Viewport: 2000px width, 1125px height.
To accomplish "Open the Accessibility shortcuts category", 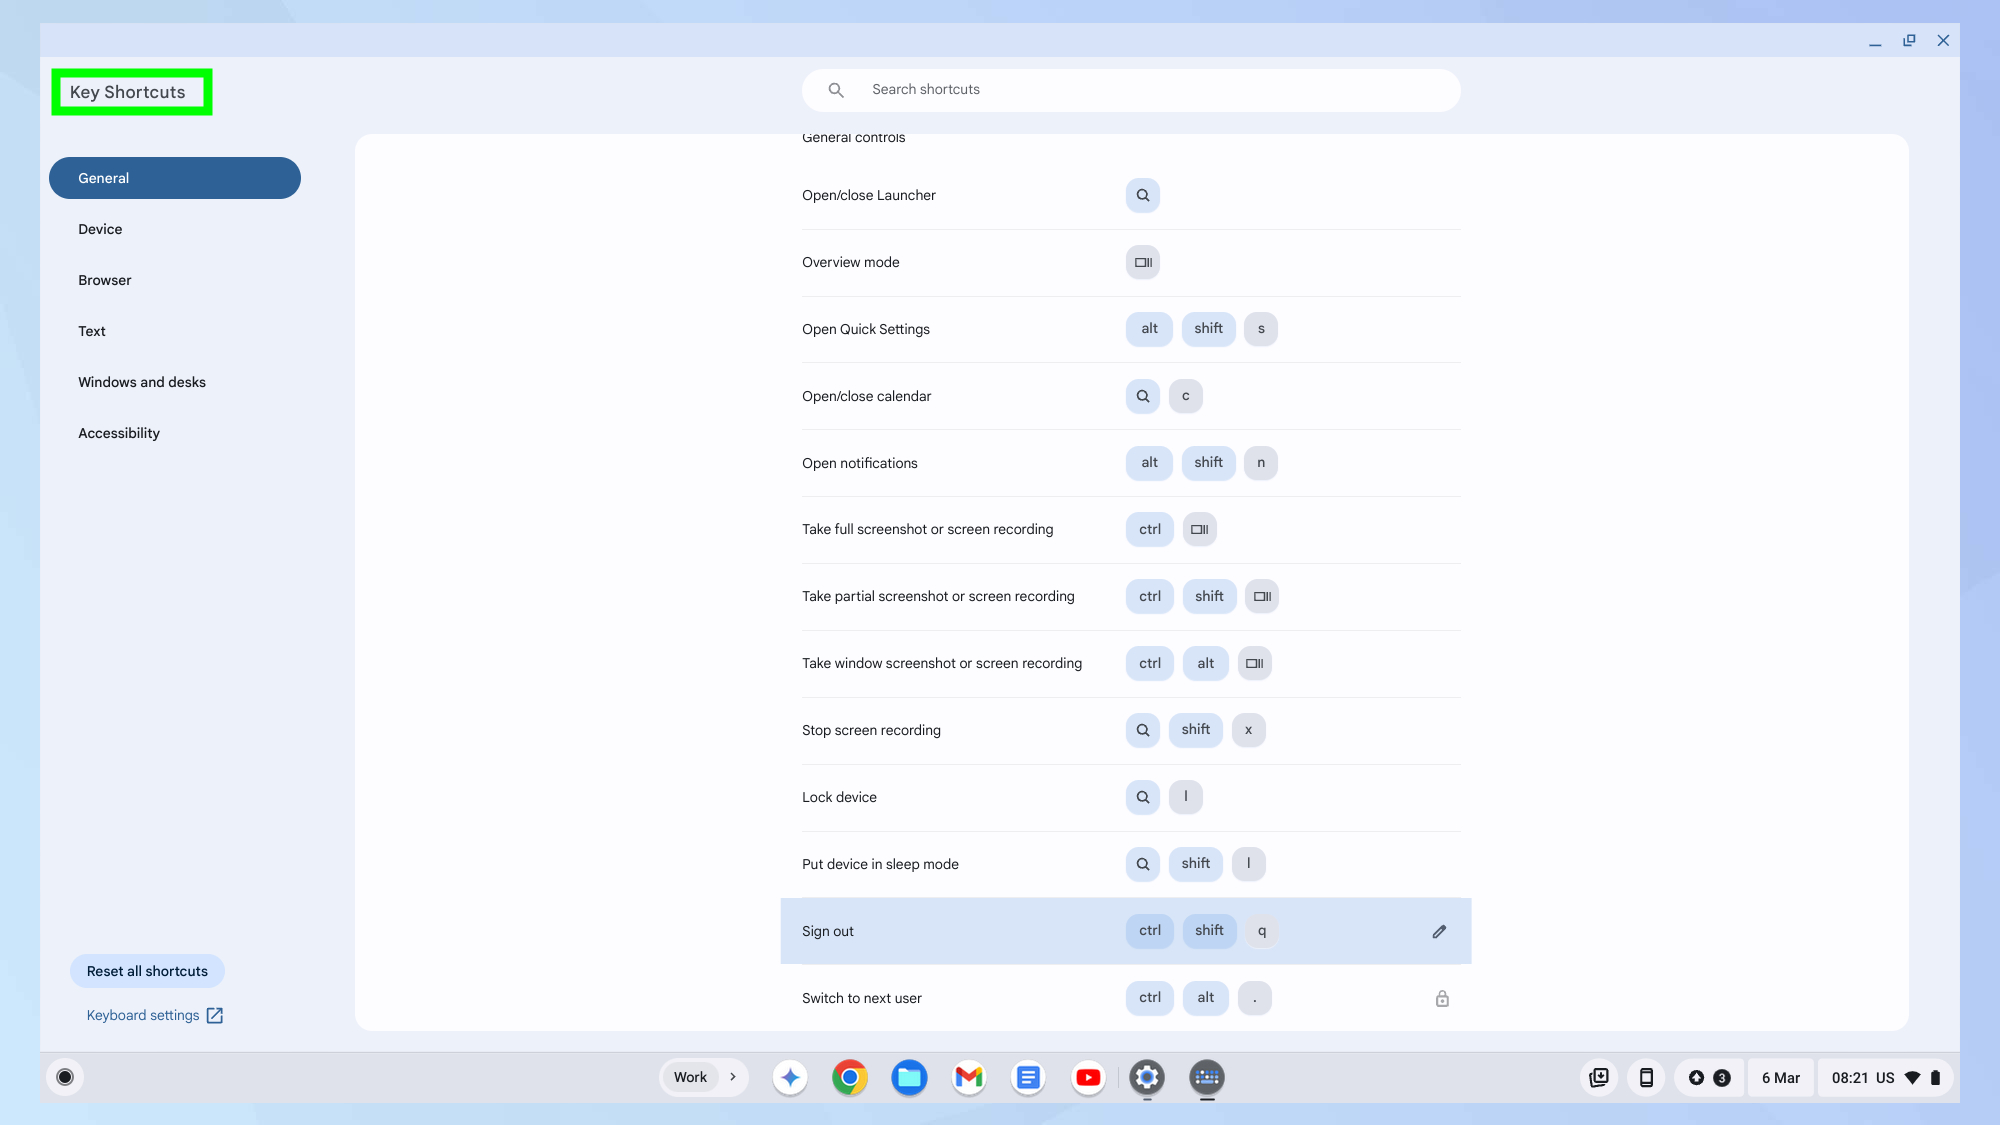I will [119, 433].
